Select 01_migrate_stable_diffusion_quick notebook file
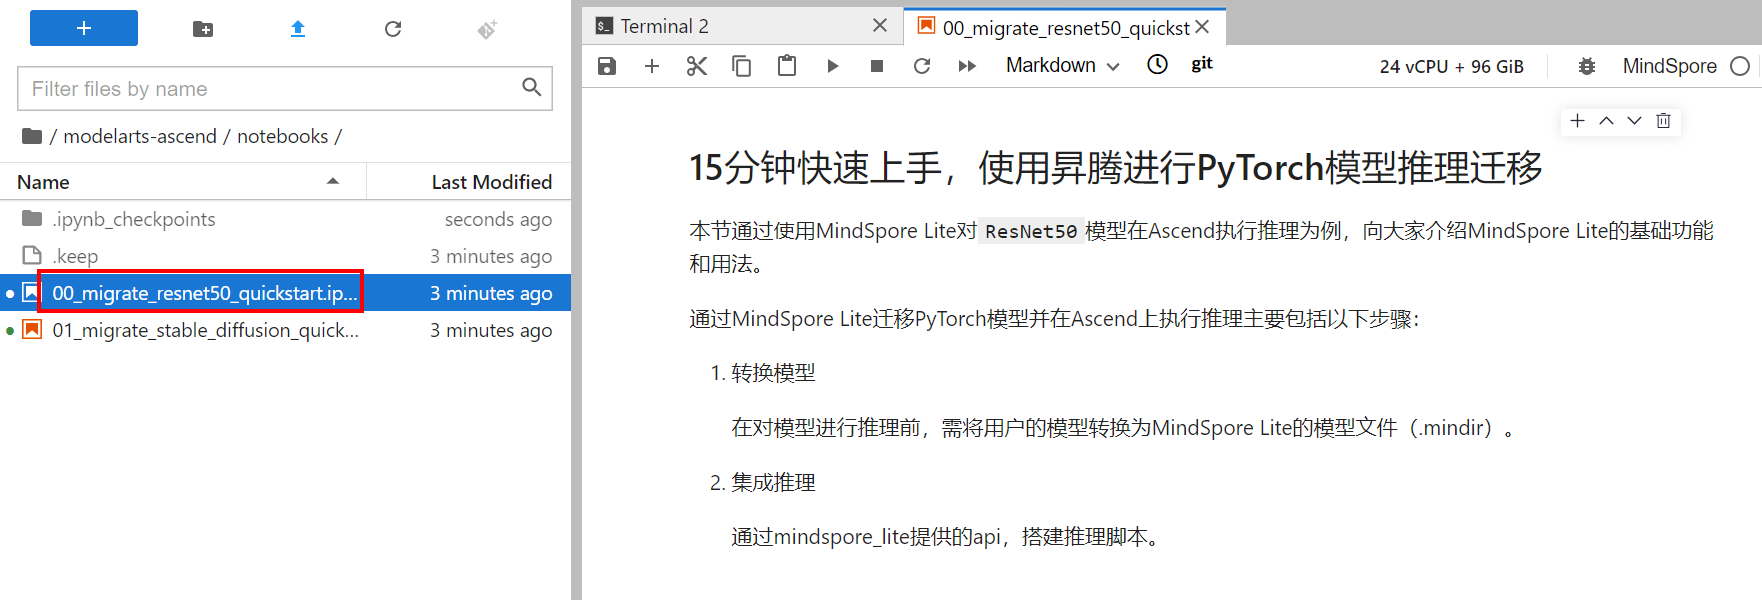This screenshot has width=1762, height=600. 285,330
